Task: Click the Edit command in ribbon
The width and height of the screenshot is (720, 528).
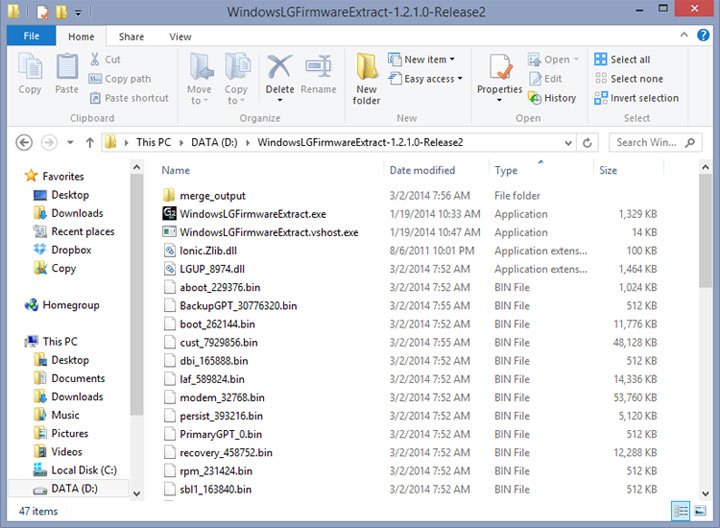Action: 546,79
